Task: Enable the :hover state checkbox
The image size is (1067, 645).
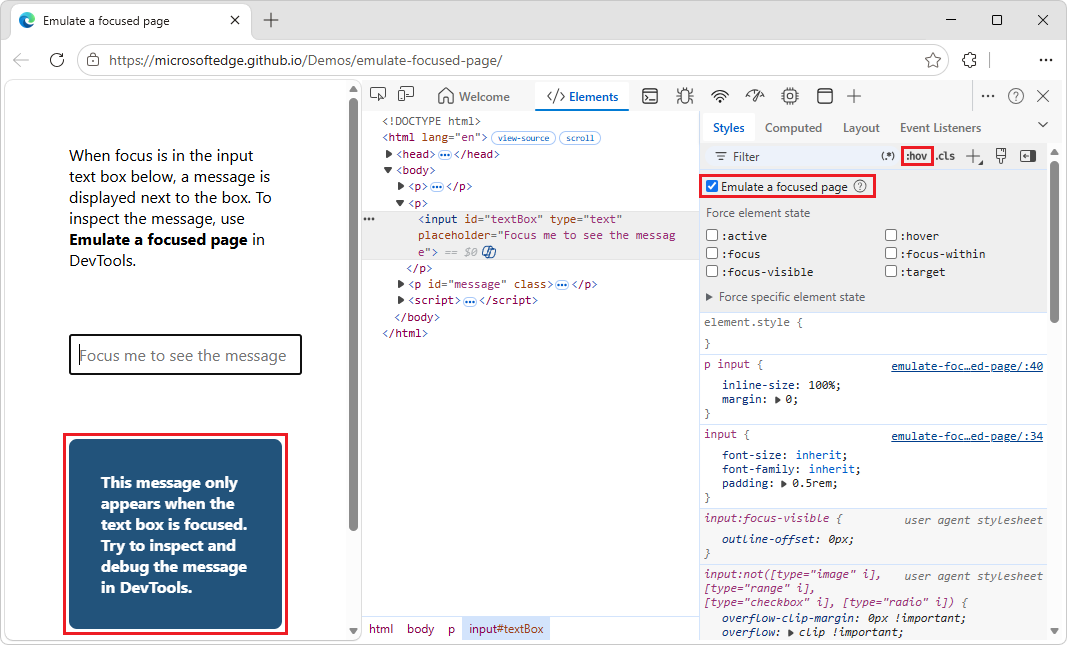Action: (x=891, y=235)
